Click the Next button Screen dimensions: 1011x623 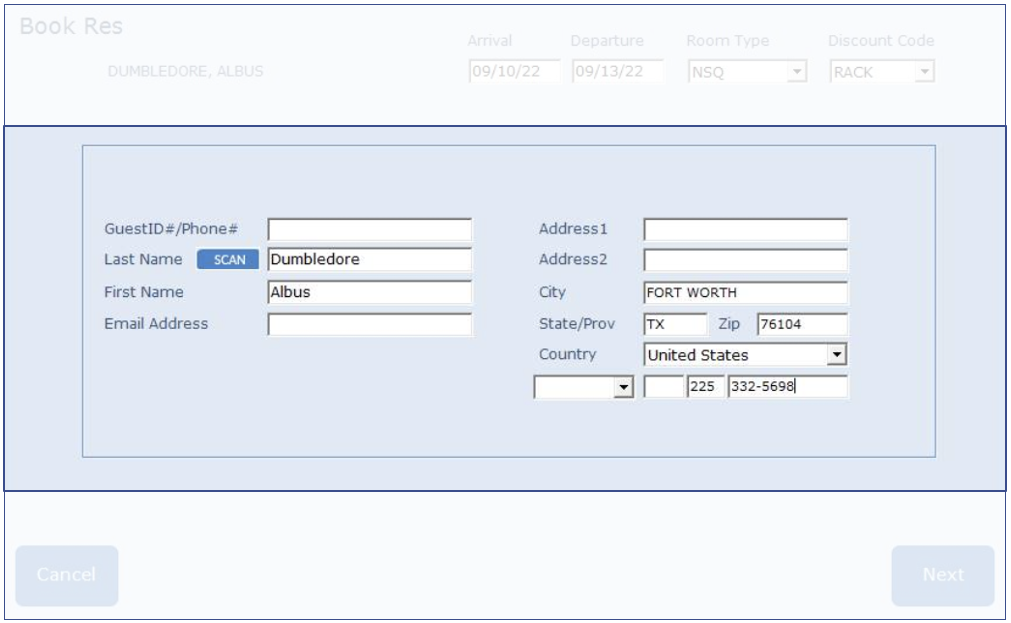tap(942, 575)
